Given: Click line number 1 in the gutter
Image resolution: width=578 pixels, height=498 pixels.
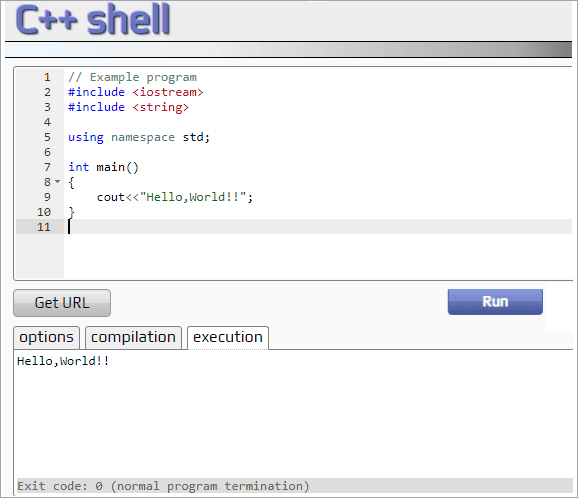Looking at the screenshot, I should point(47,77).
